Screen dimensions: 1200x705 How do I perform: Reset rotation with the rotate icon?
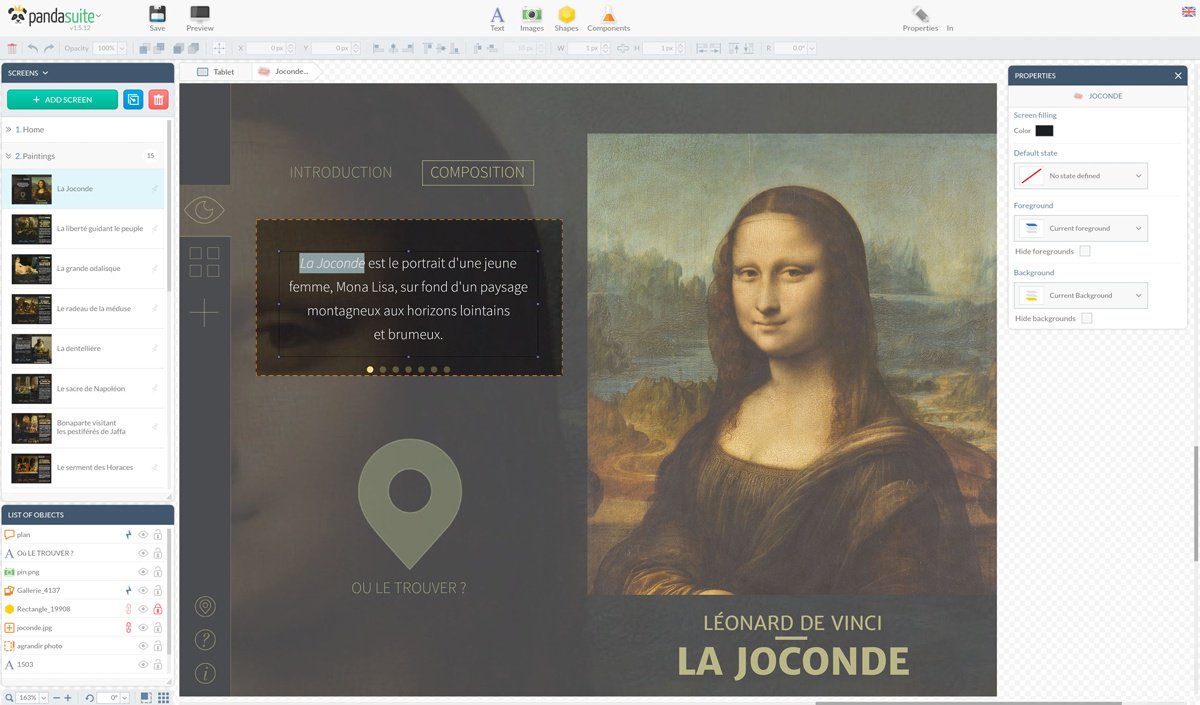point(89,697)
